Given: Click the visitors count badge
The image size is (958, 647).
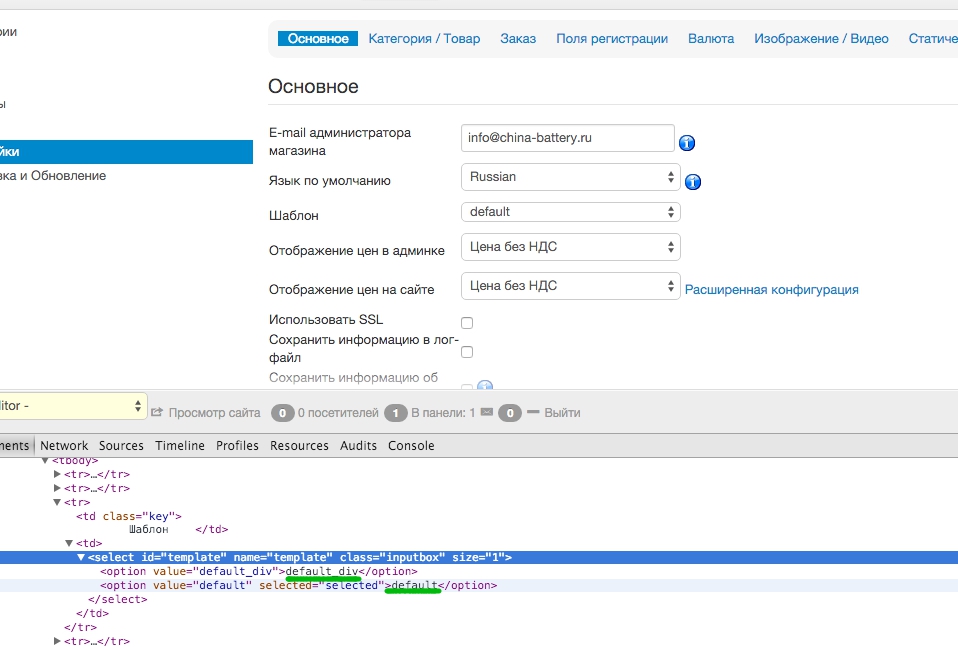Looking at the screenshot, I should coord(283,413).
